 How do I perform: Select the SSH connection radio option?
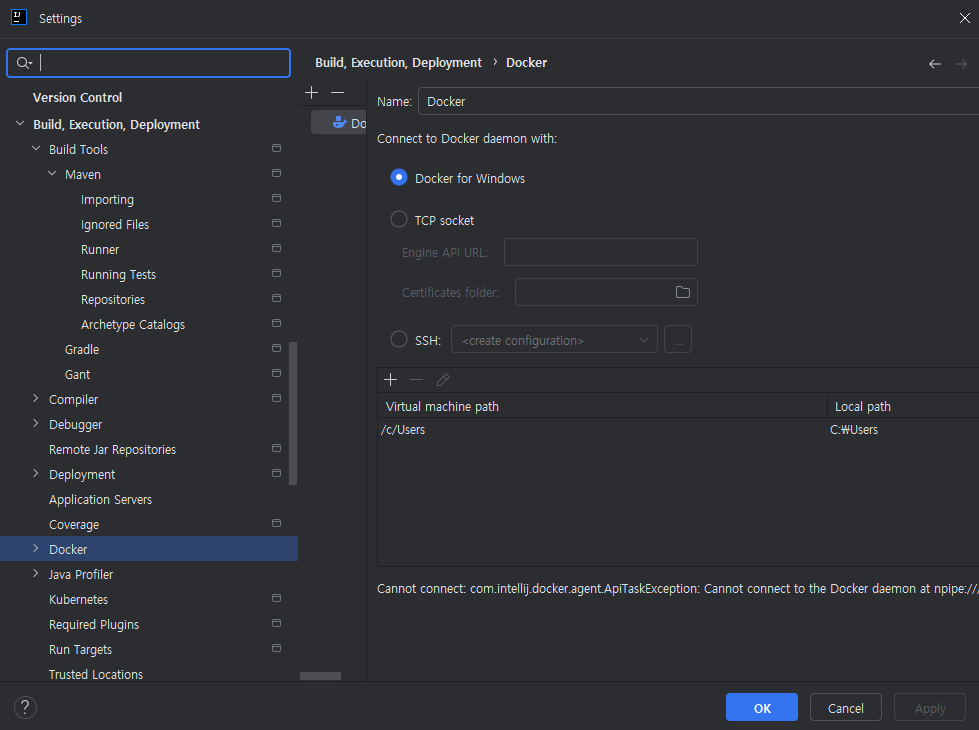(398, 339)
